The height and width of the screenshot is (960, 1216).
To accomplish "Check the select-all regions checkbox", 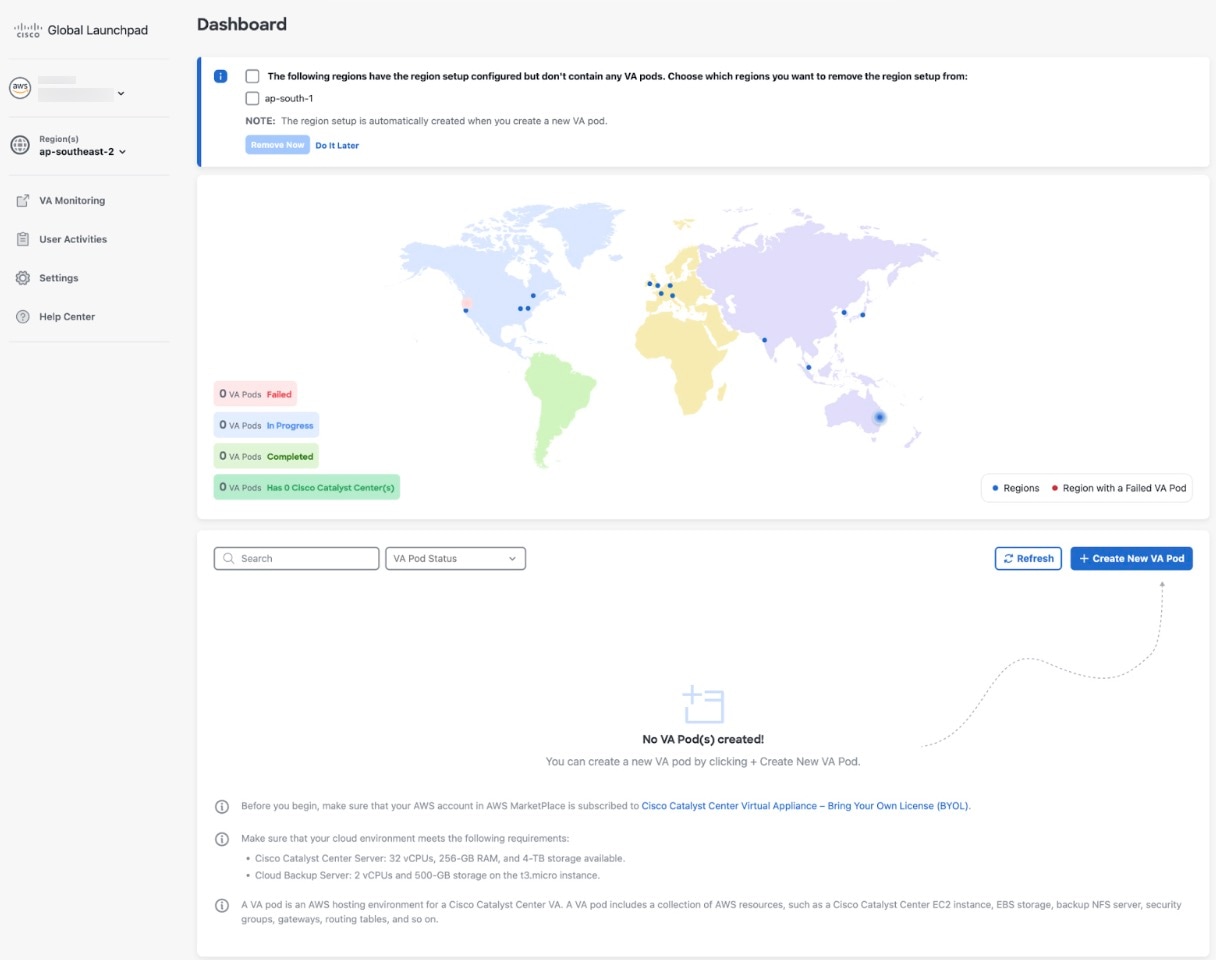I will pyautogui.click(x=252, y=76).
